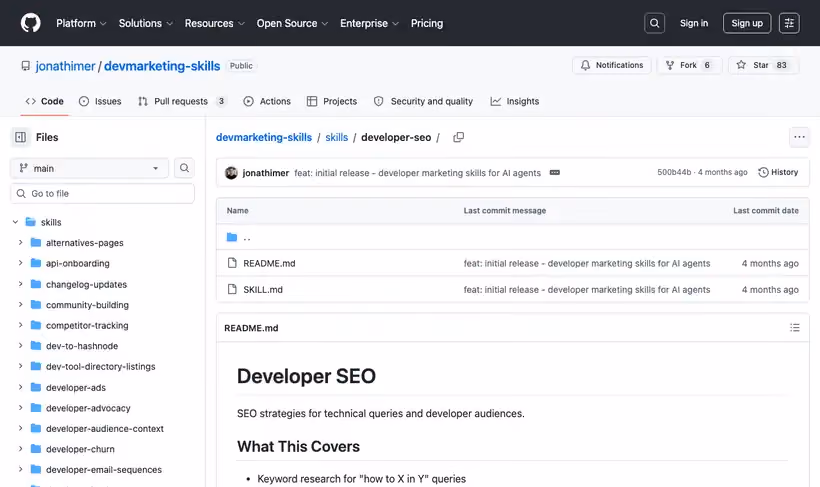Click the jonathimer owner link
820x487 pixels.
click(65, 66)
